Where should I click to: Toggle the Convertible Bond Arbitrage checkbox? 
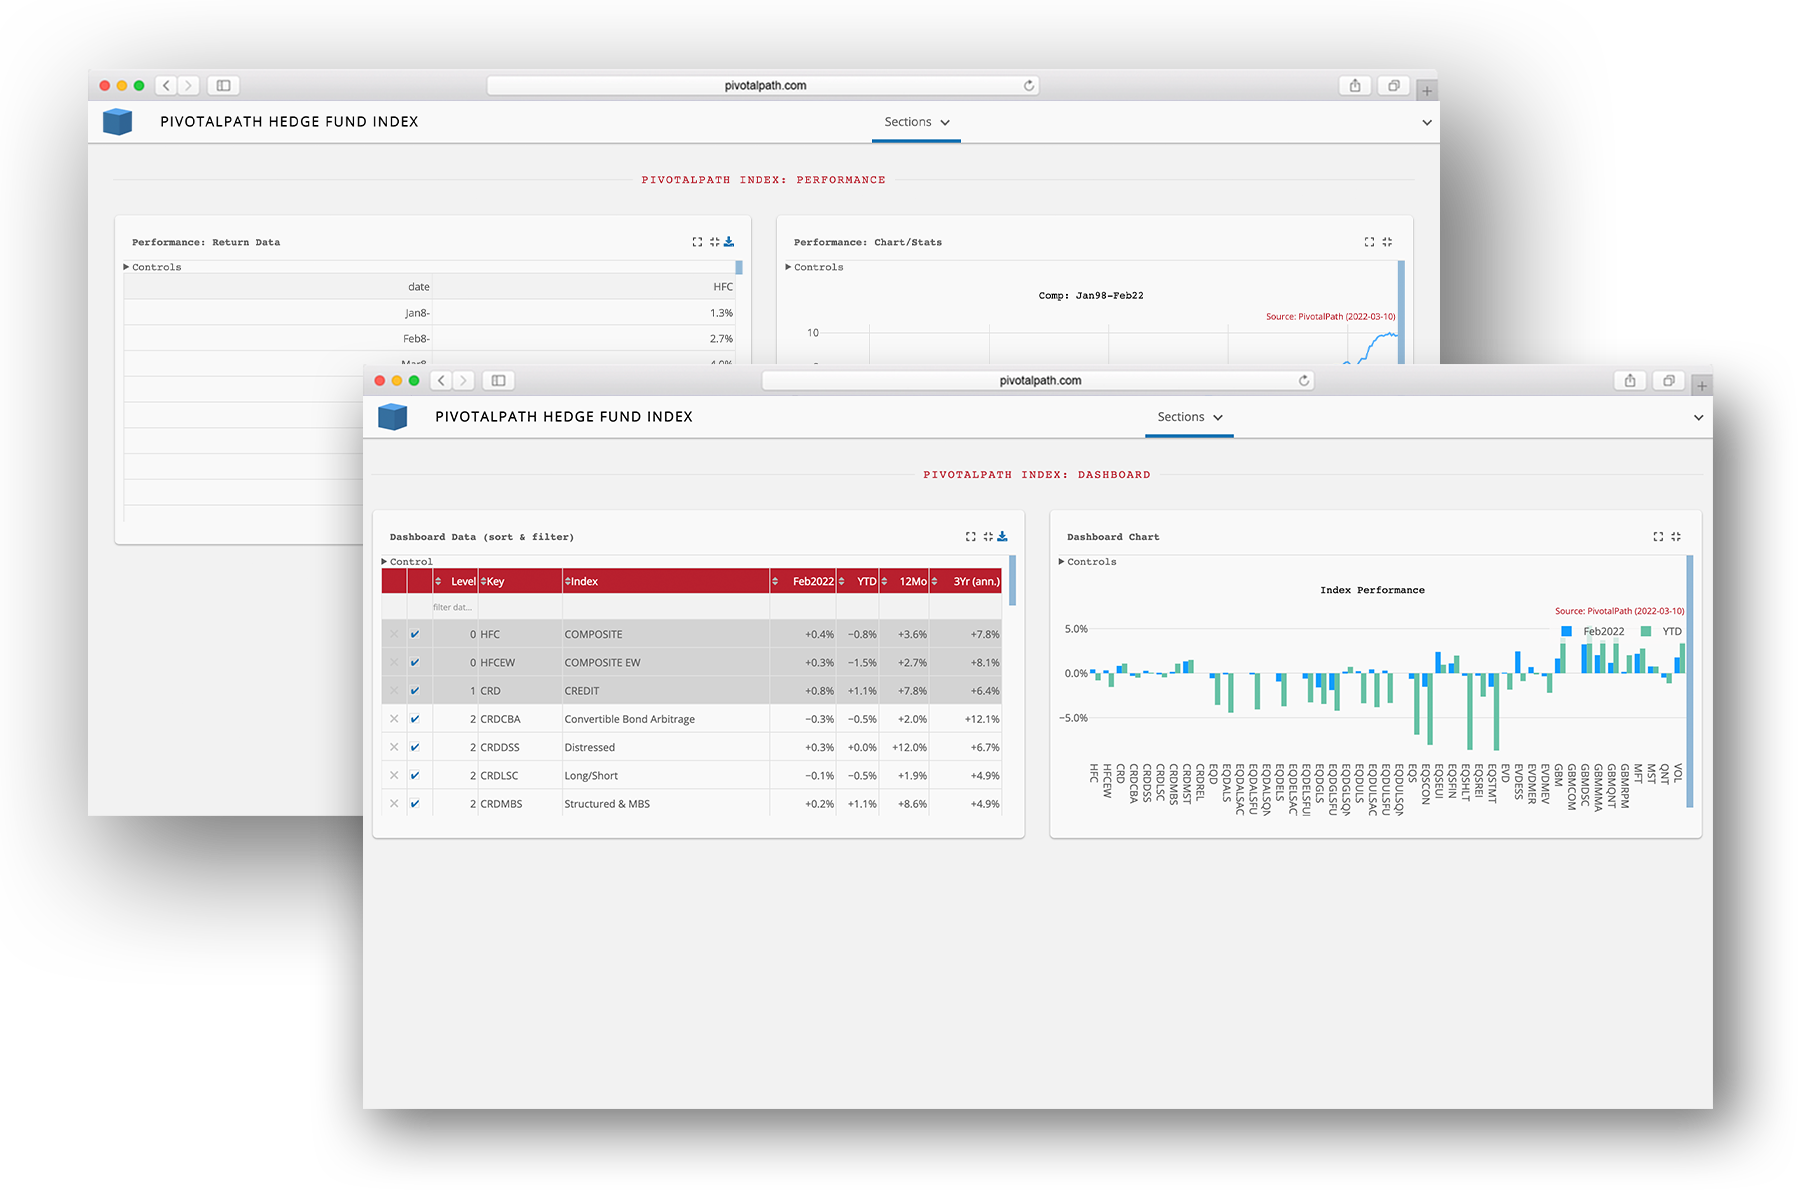click(415, 719)
